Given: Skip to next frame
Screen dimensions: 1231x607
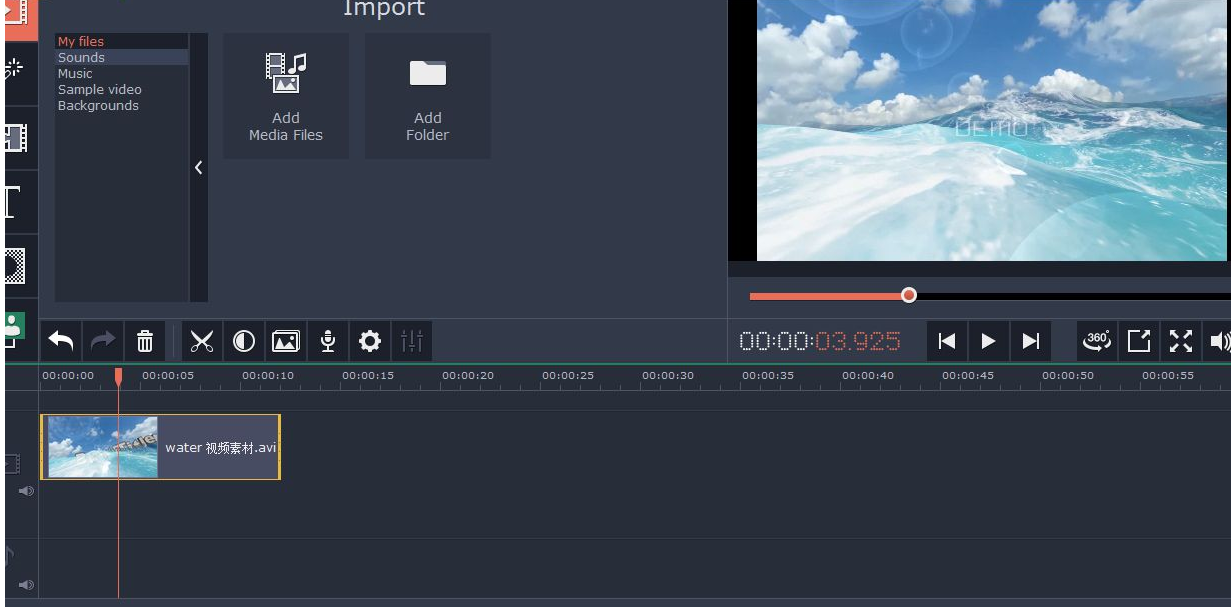Looking at the screenshot, I should click(1031, 341).
